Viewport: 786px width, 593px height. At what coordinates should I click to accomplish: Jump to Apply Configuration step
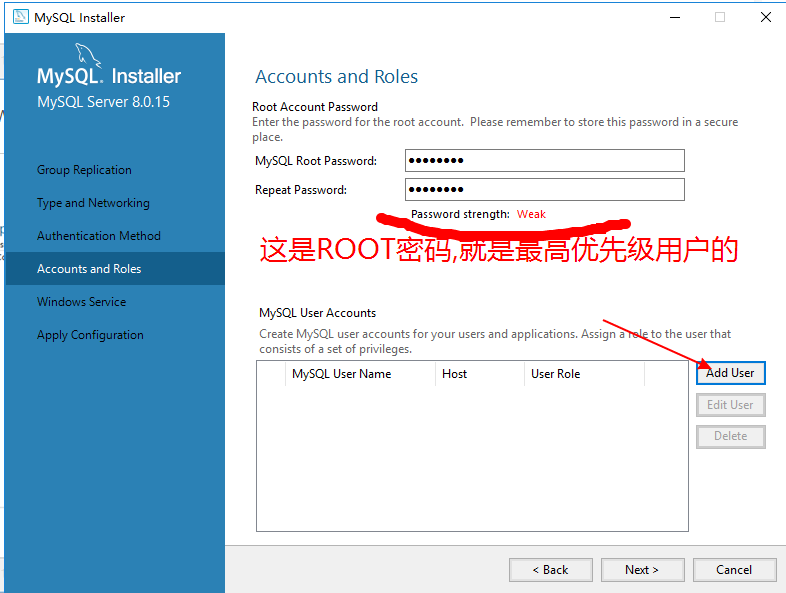tap(90, 335)
